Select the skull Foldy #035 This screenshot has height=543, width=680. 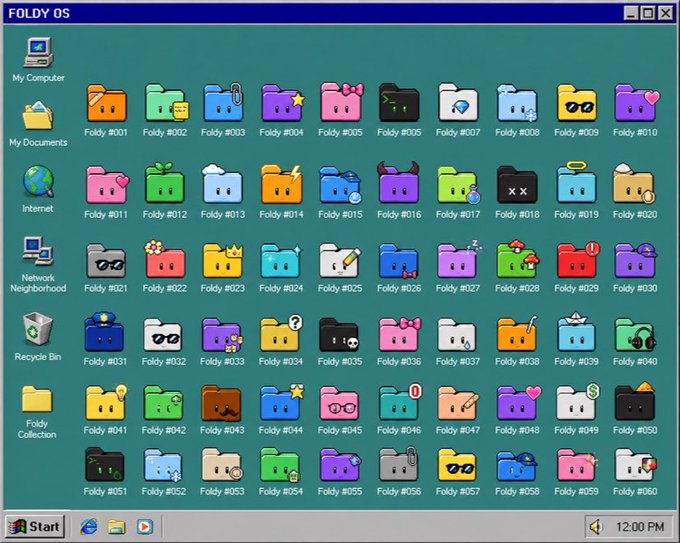339,334
